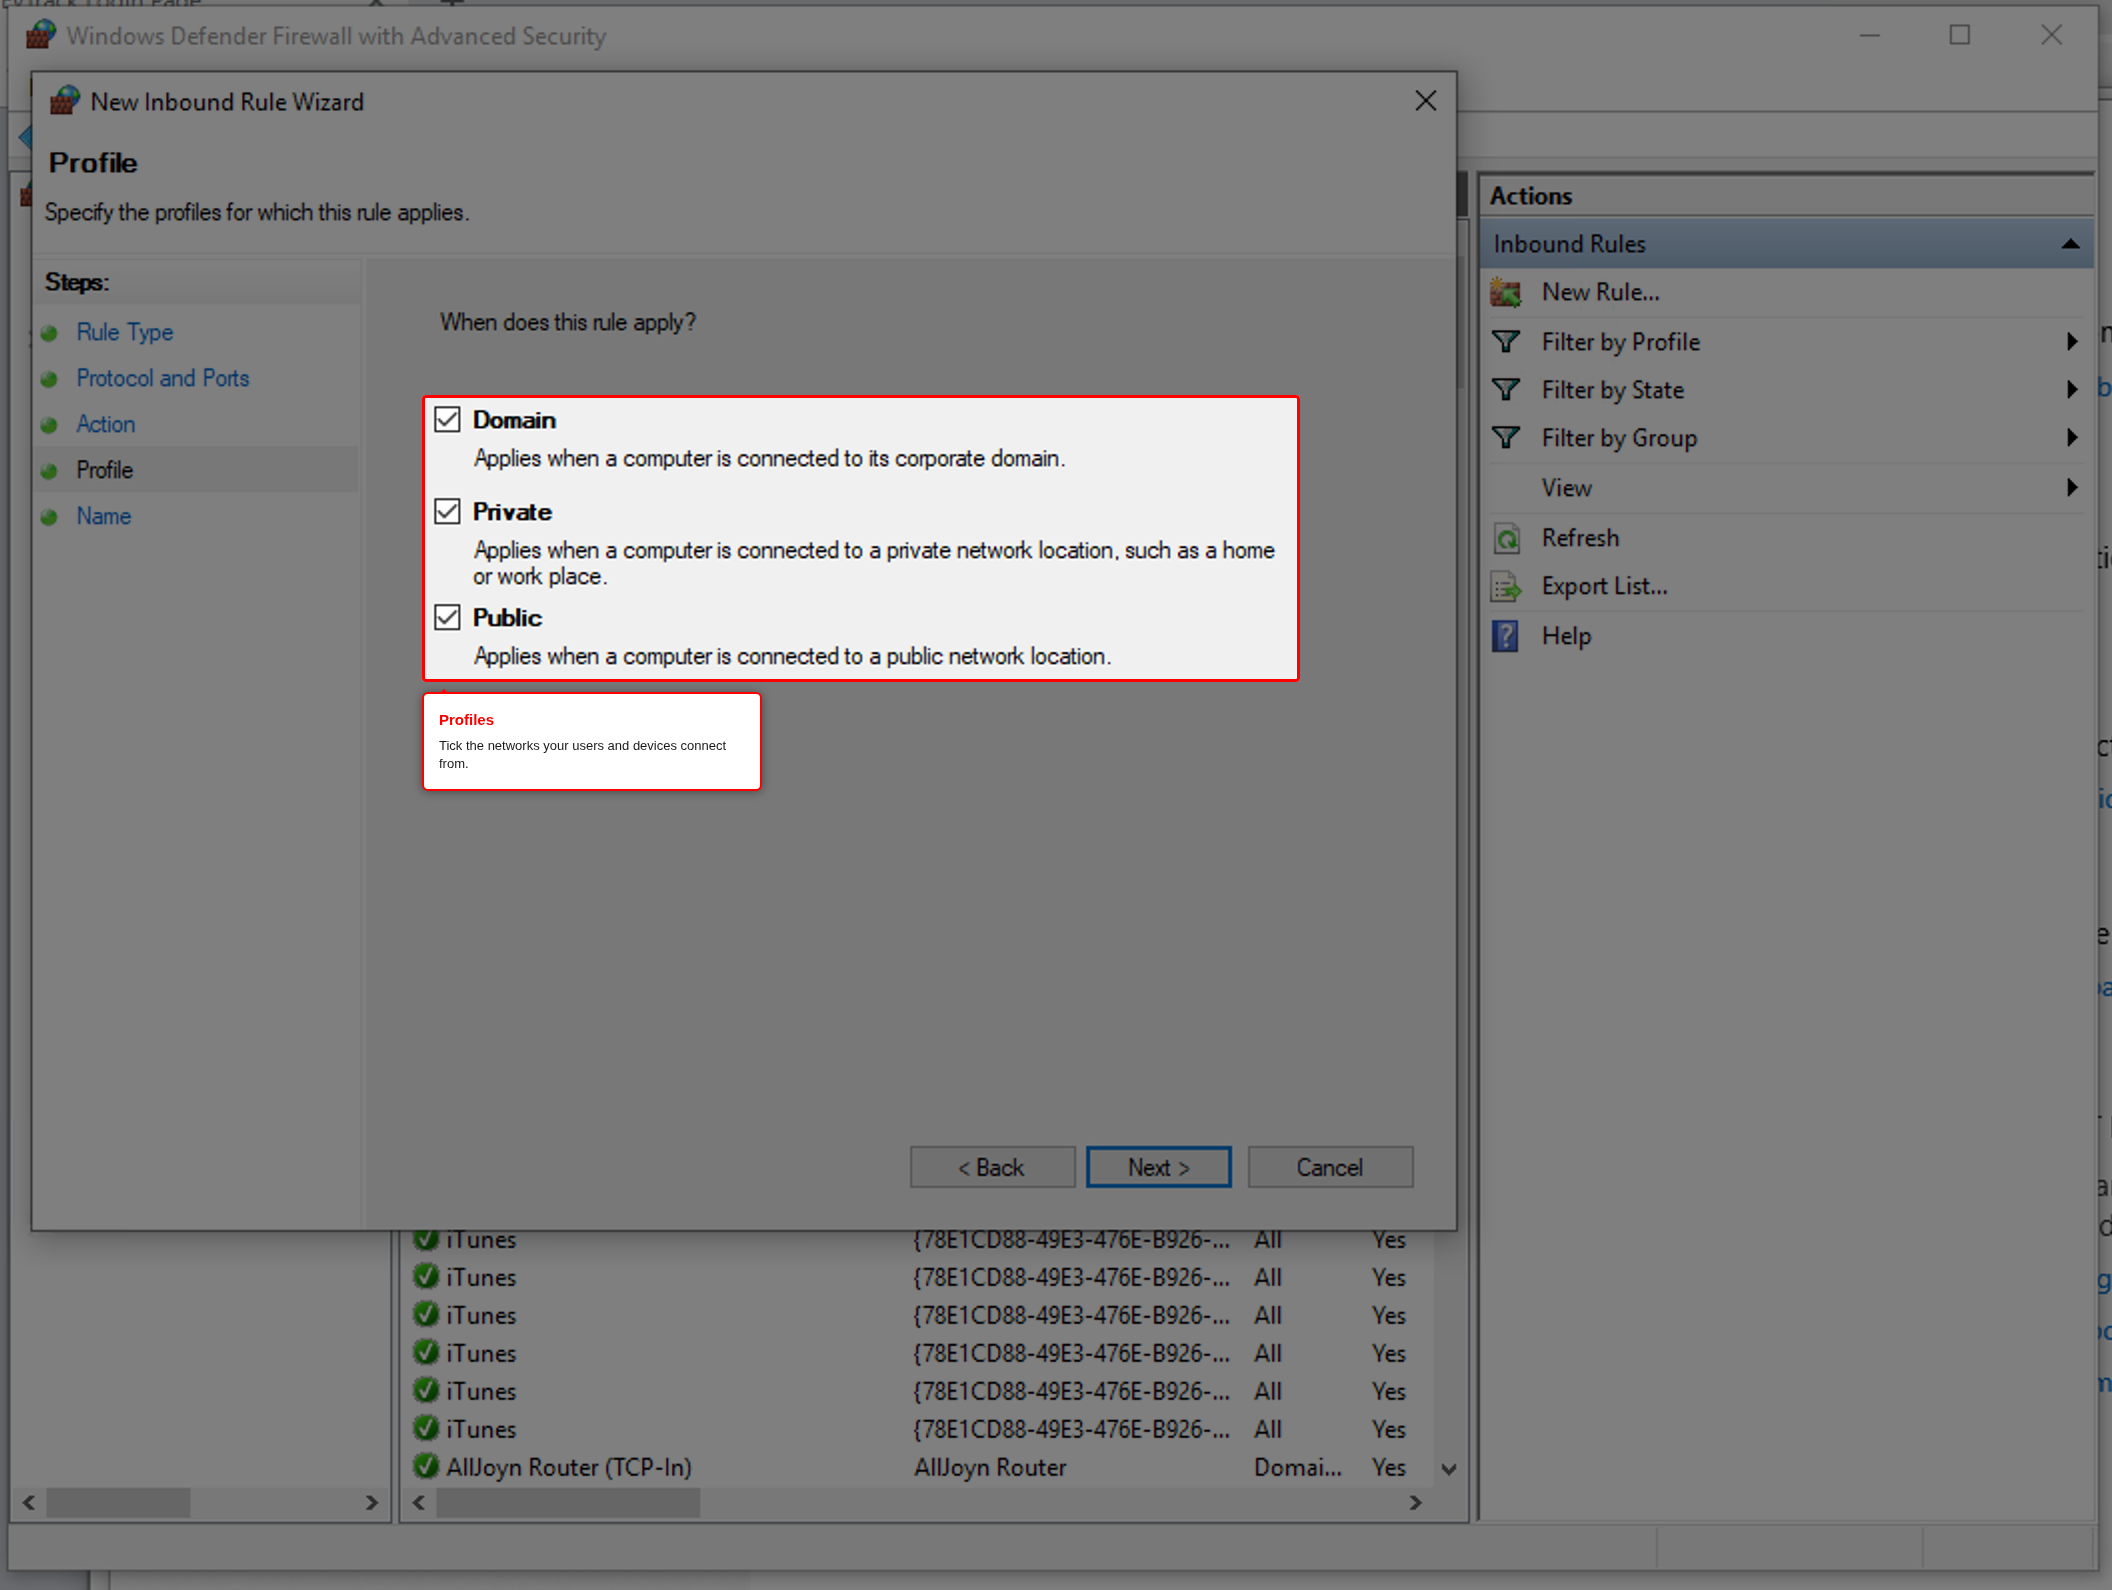Click the Help entry in Actions pane
The image size is (2112, 1590).
[1566, 636]
